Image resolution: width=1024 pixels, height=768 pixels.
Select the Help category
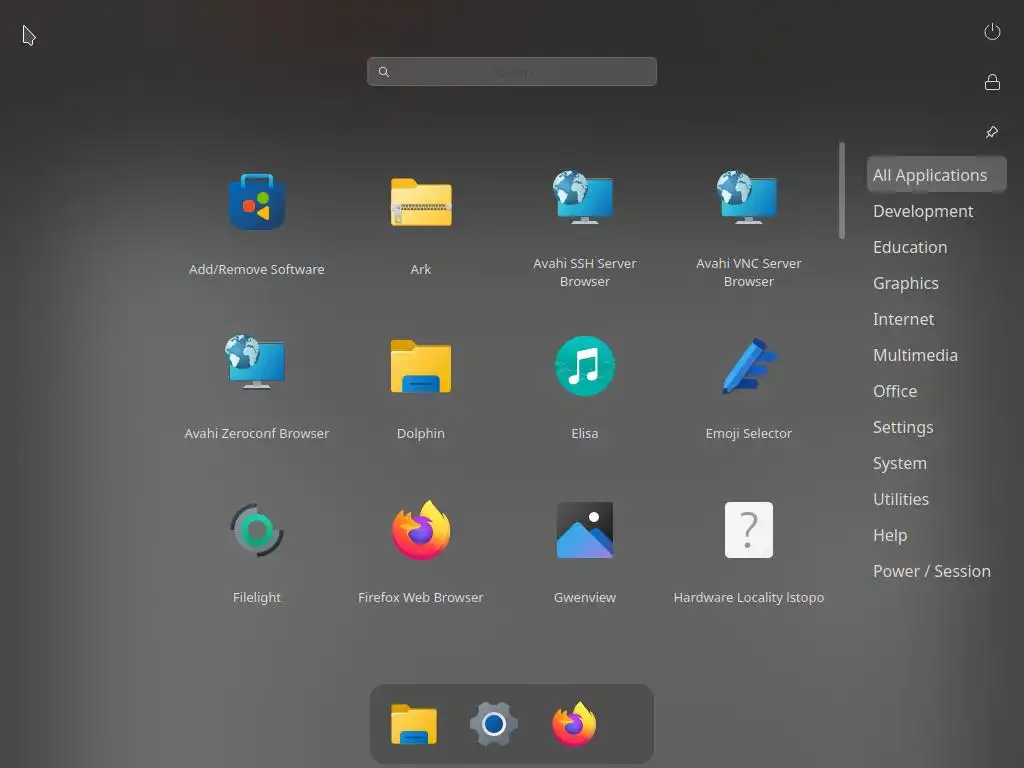point(889,535)
